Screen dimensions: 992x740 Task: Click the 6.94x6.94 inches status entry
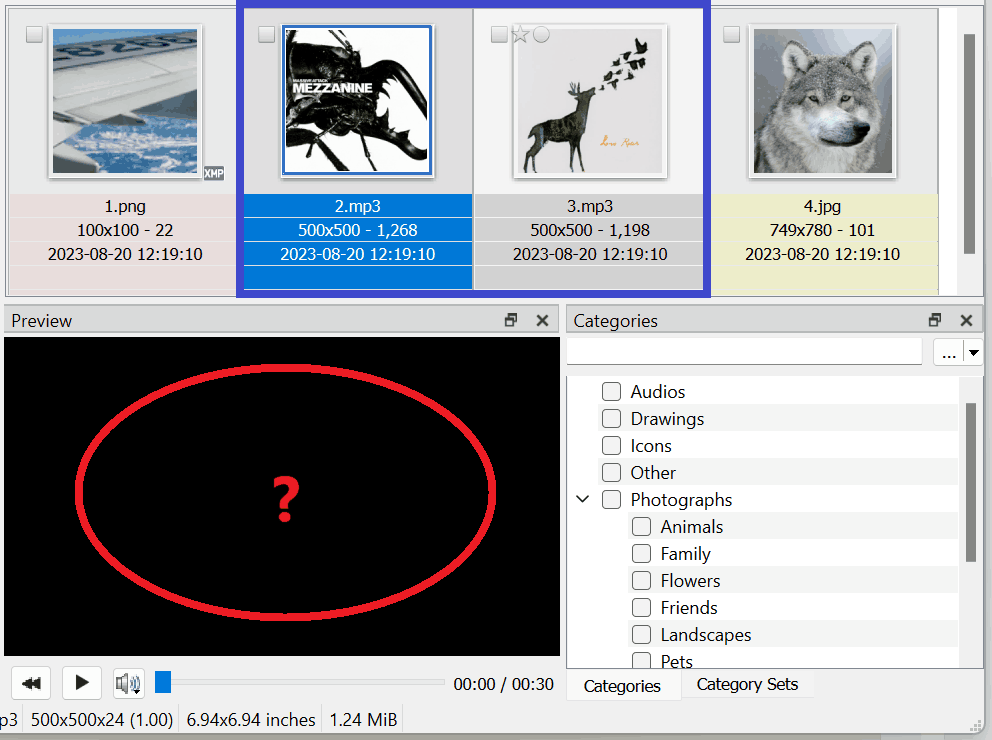click(x=251, y=720)
